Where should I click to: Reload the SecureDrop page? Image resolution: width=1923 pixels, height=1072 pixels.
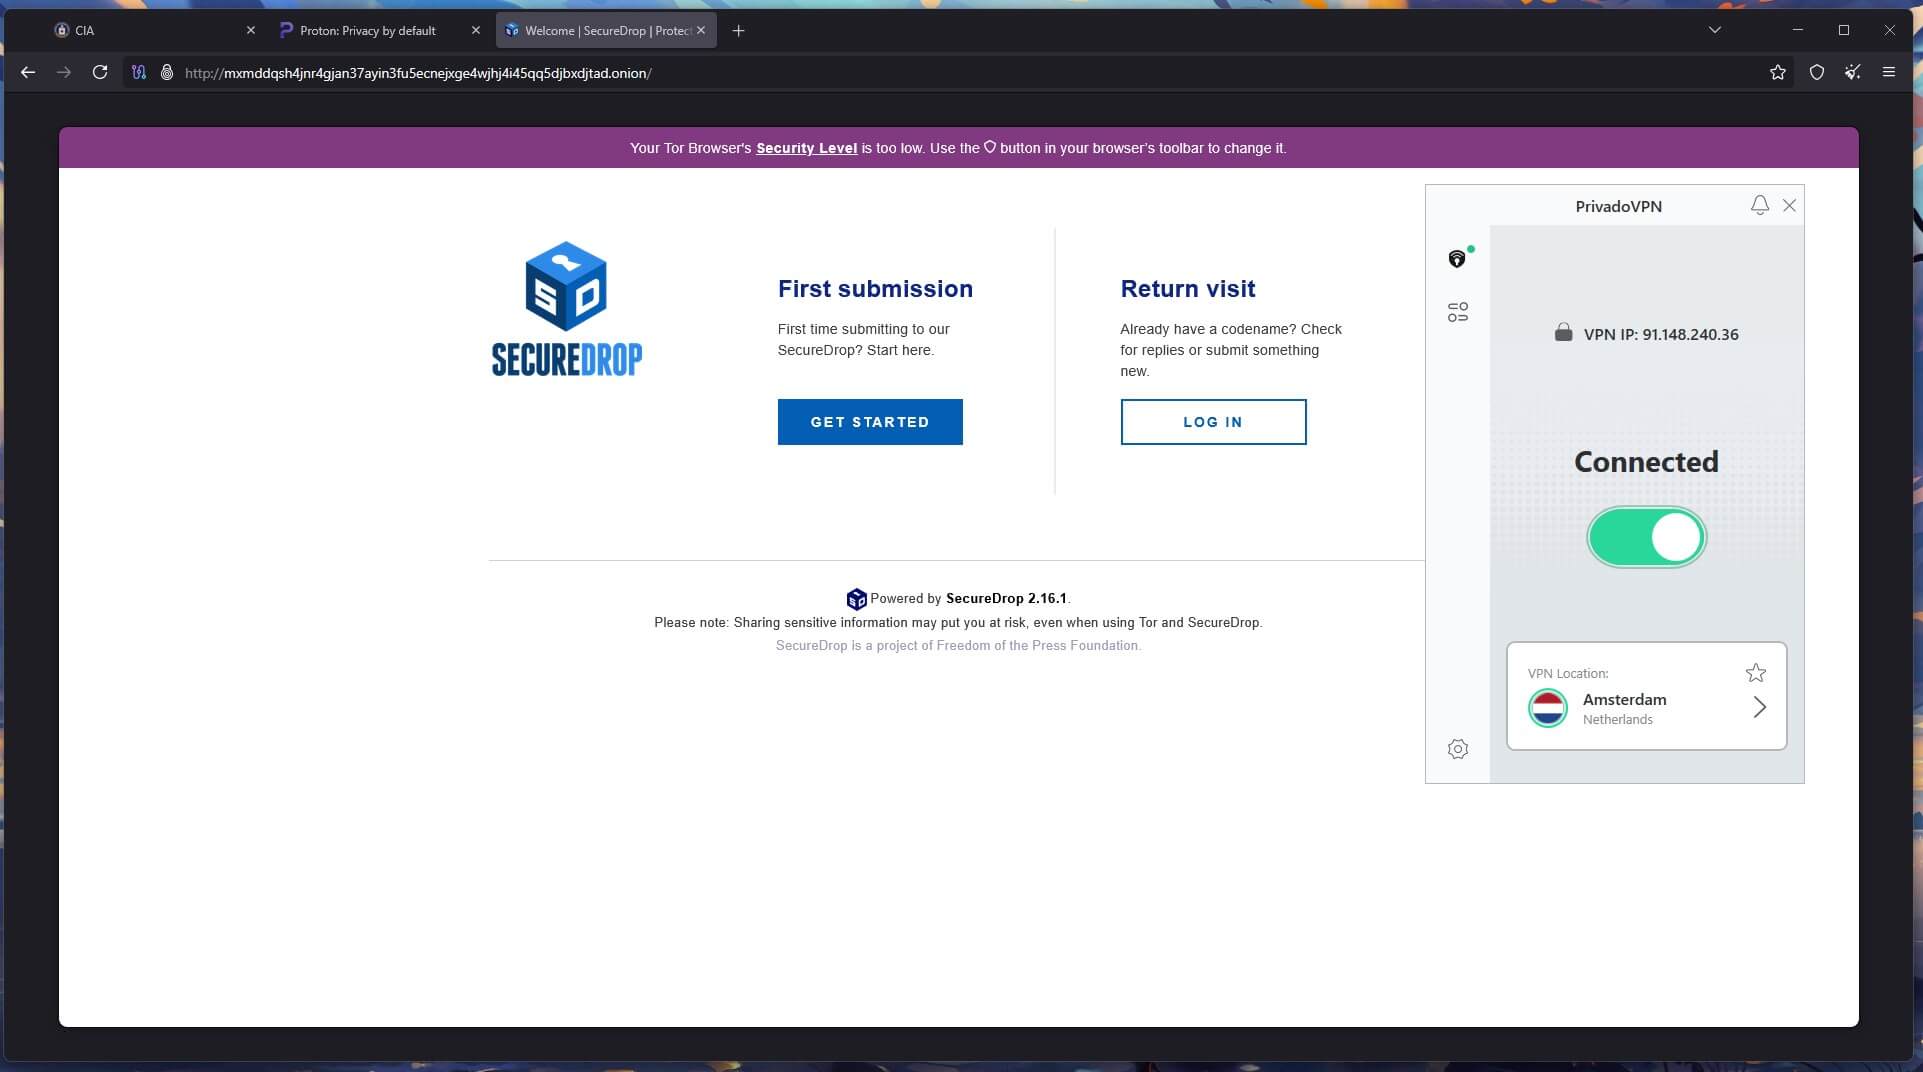[x=100, y=72]
